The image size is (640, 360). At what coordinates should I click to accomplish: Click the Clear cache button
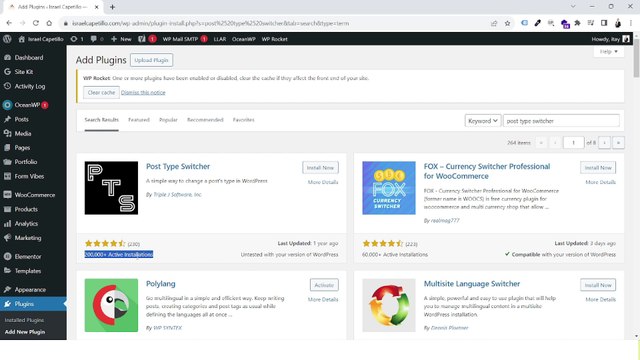pyautogui.click(x=101, y=93)
